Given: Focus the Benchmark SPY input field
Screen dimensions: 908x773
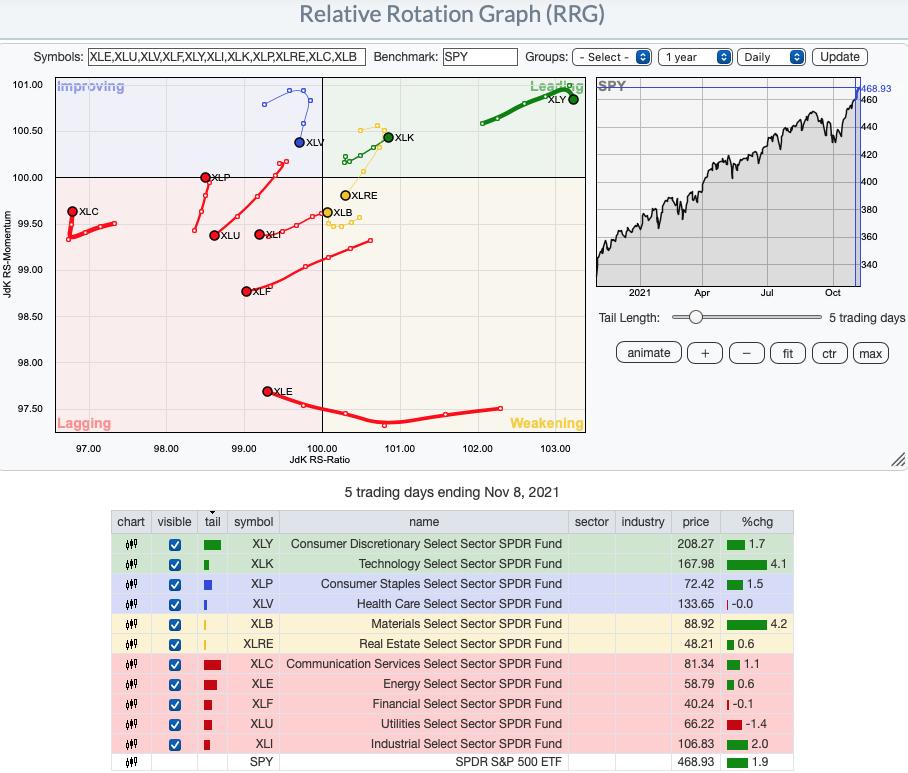Looking at the screenshot, I should [x=480, y=57].
